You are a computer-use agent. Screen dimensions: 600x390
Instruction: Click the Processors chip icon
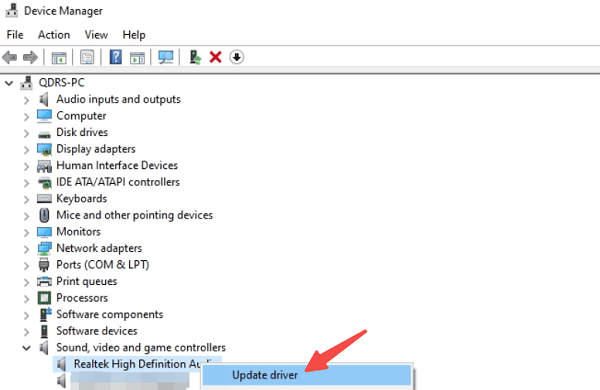[44, 298]
